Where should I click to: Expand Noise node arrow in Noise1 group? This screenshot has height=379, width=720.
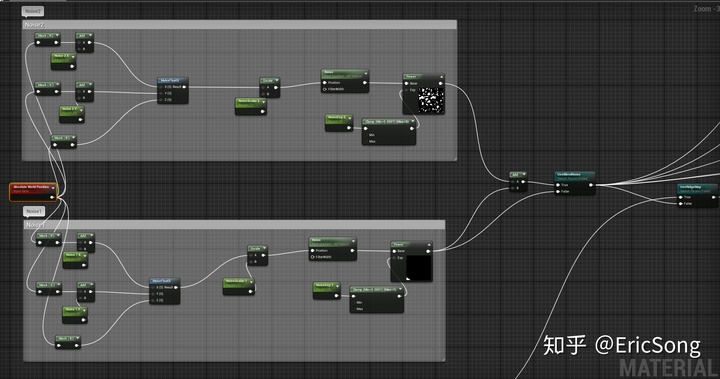coord(353,241)
